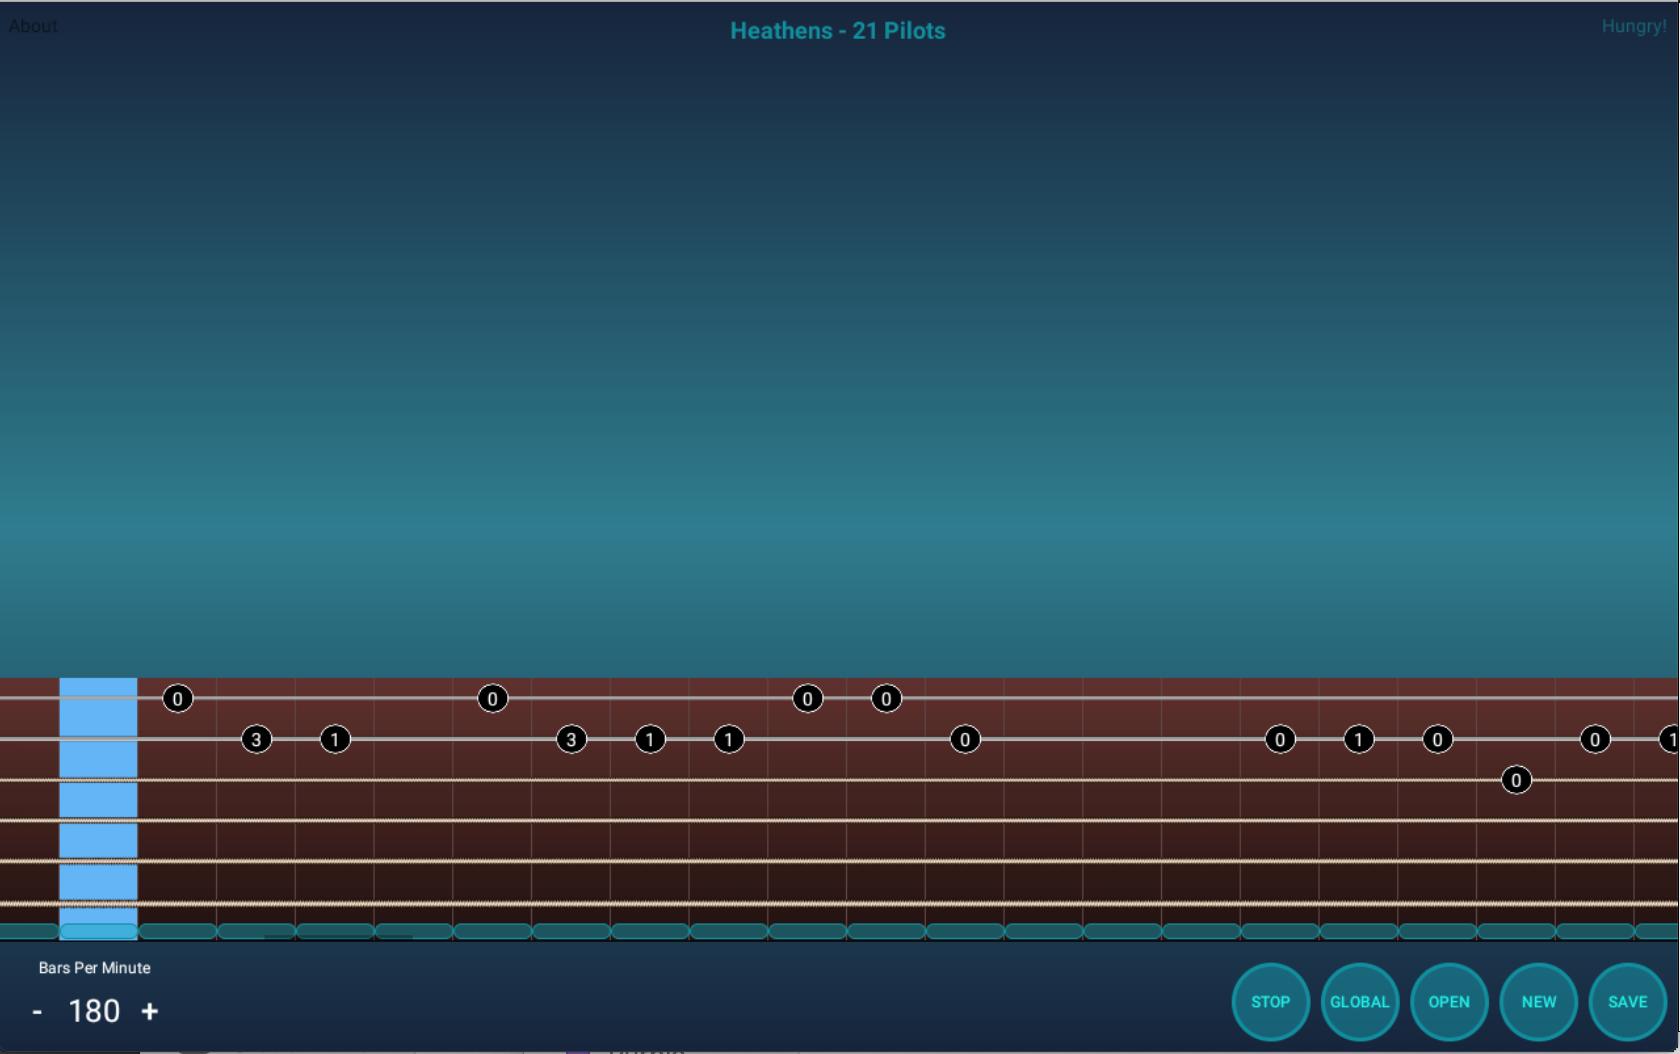
Task: Stop playback with the STOP button
Action: (x=1270, y=1002)
